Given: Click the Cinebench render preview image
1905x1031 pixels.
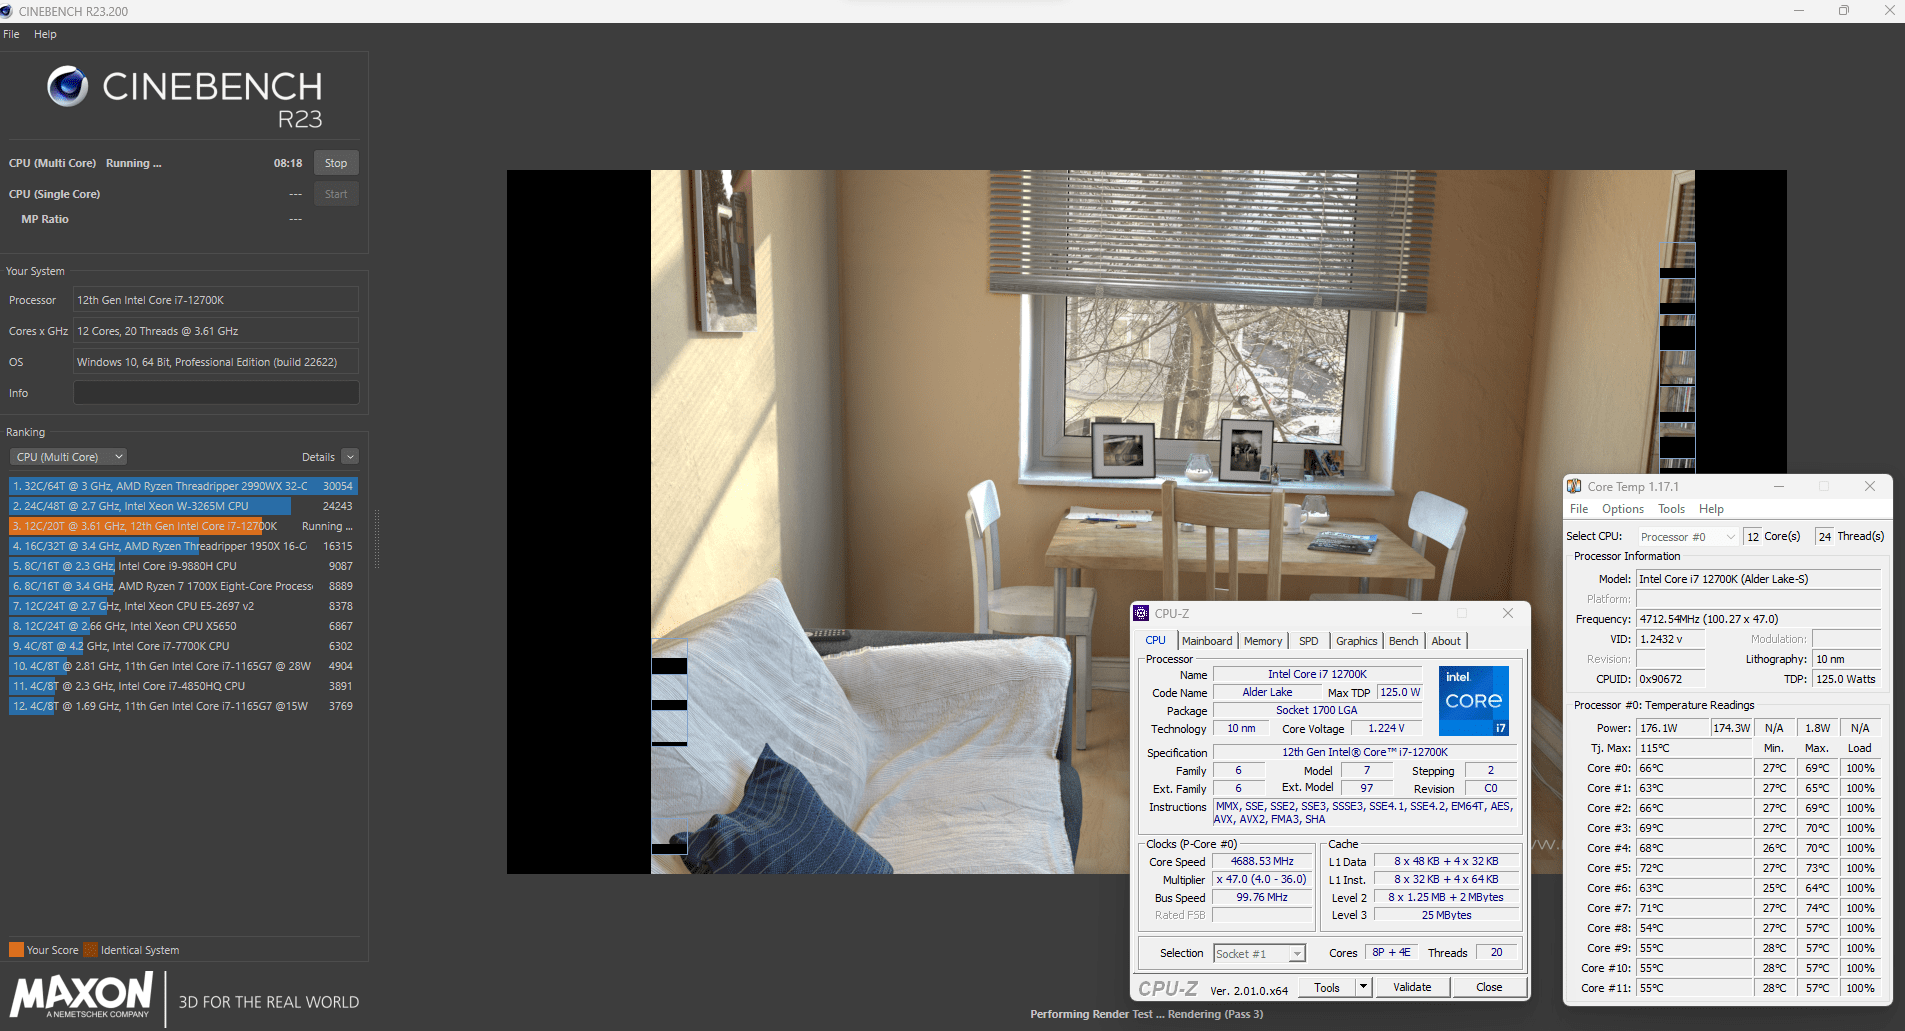Looking at the screenshot, I should [x=1146, y=521].
